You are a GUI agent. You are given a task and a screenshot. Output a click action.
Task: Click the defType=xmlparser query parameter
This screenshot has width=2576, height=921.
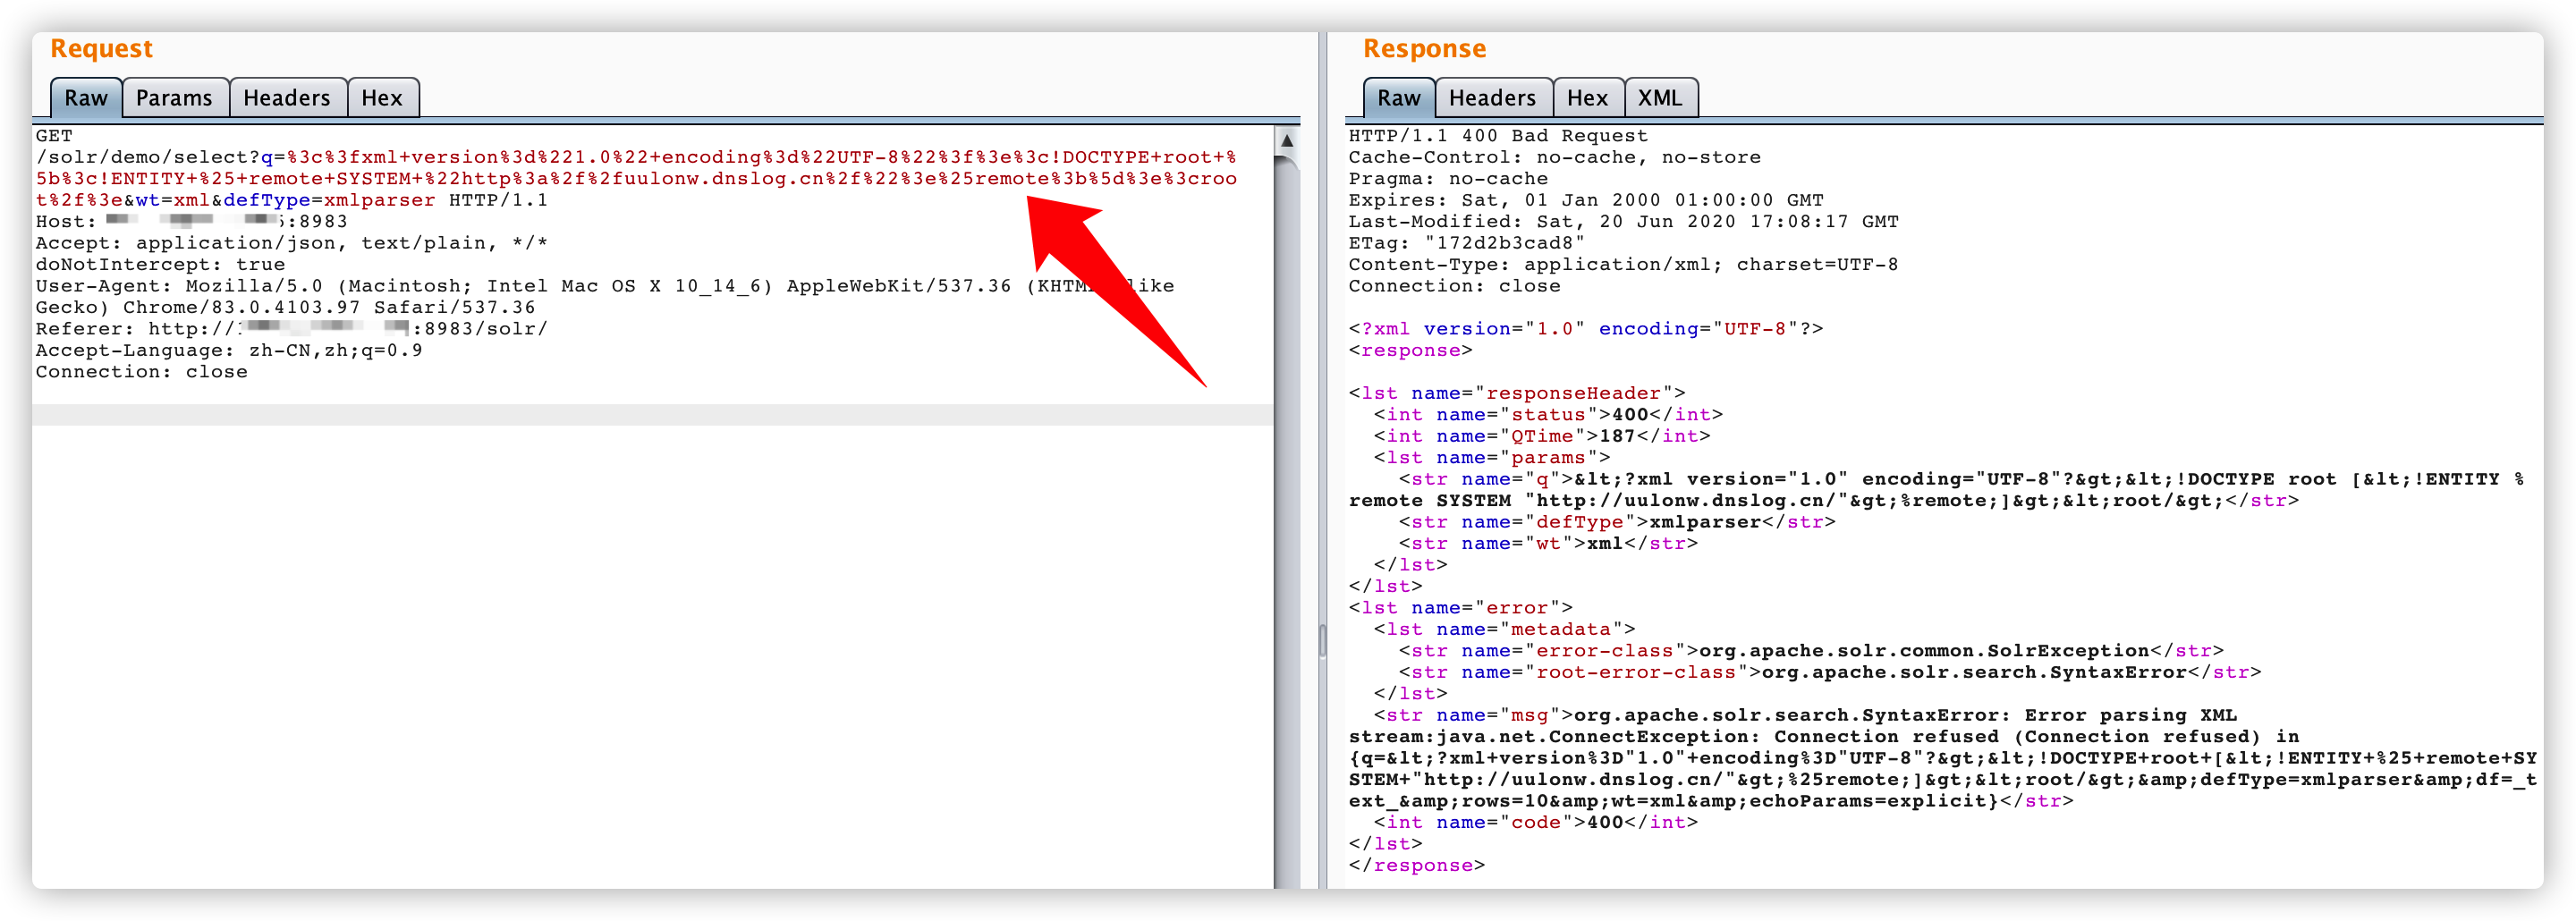[x=329, y=200]
